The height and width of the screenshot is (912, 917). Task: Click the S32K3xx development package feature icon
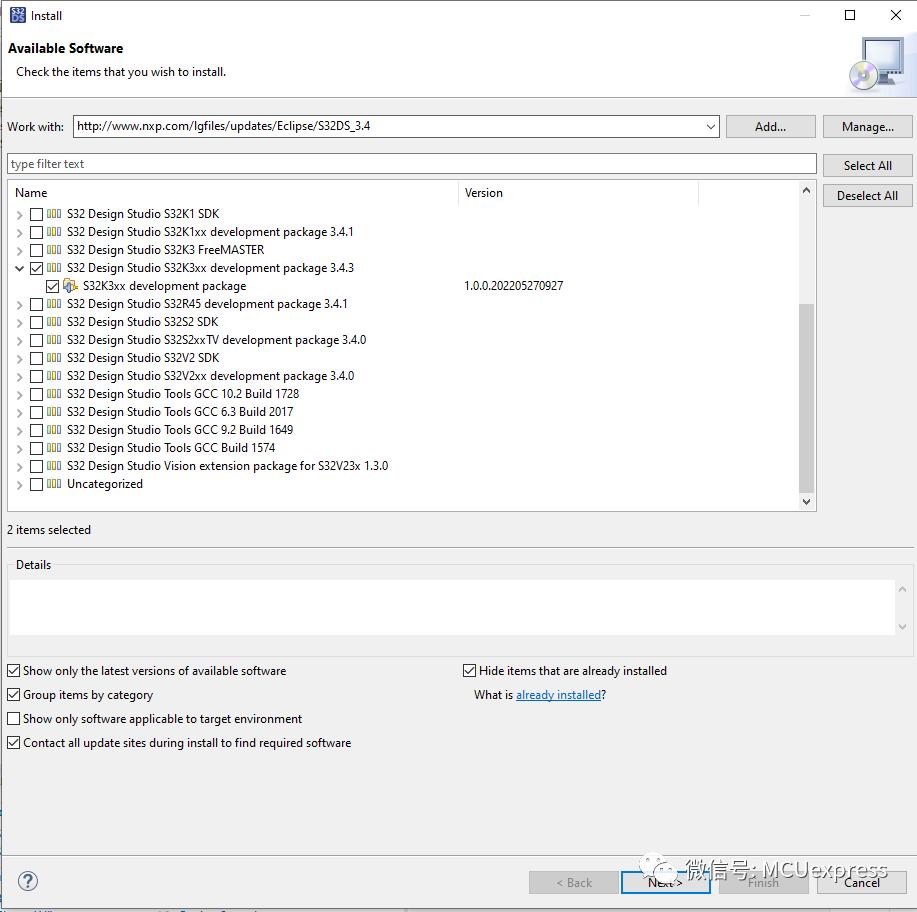tap(70, 285)
